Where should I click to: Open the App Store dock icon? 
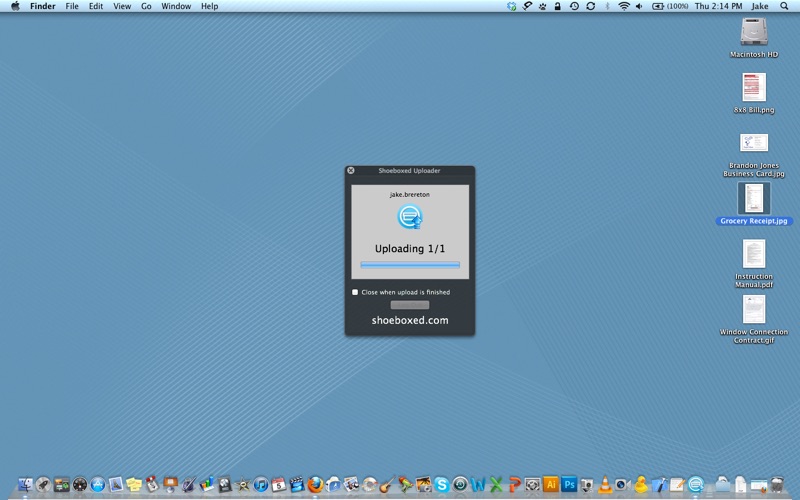tap(98, 484)
